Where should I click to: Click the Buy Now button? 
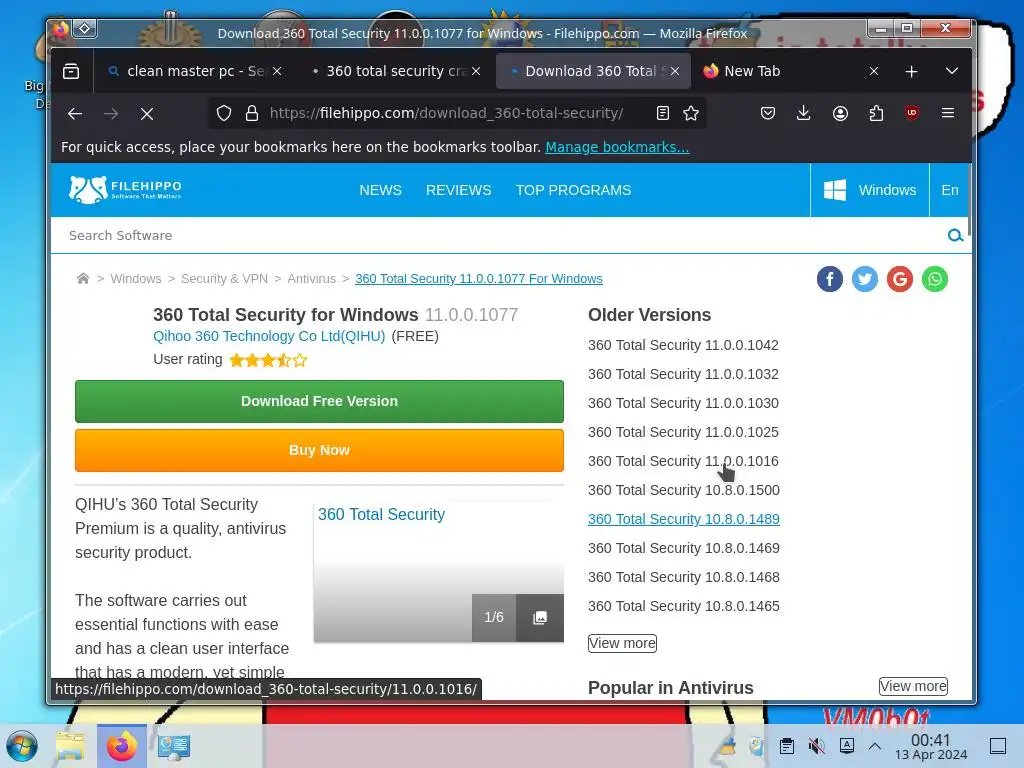pyautogui.click(x=319, y=450)
